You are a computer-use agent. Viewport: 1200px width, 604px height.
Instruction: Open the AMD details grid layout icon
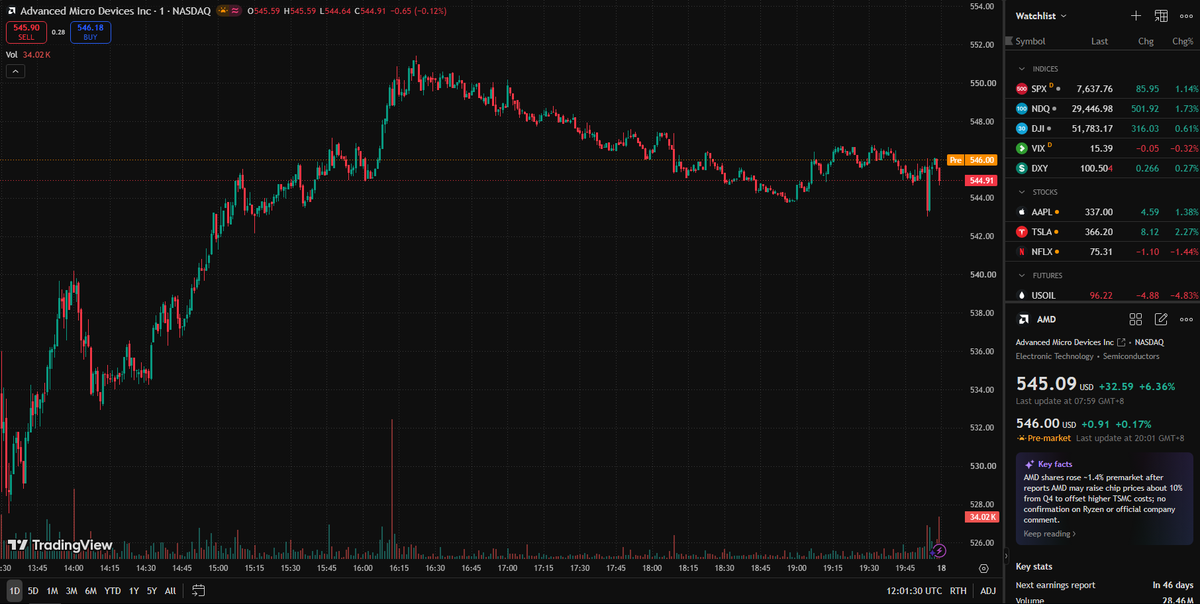(1135, 319)
